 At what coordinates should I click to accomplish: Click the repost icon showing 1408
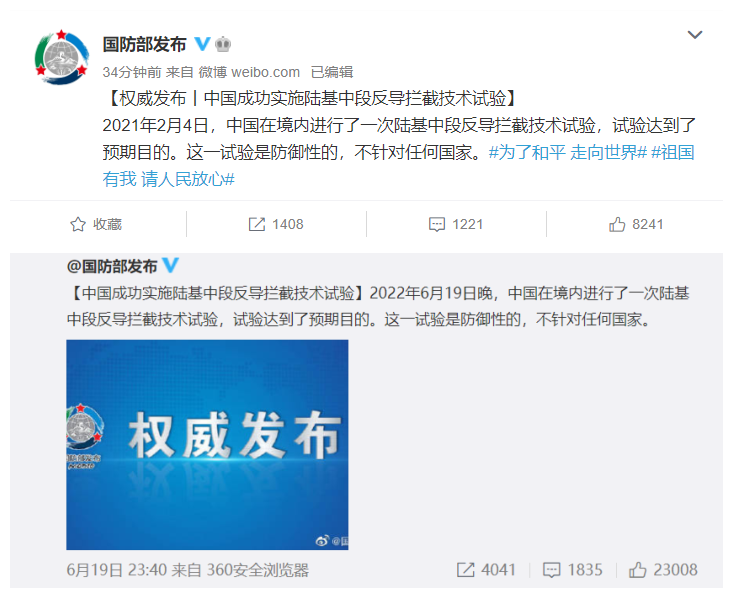tap(276, 224)
